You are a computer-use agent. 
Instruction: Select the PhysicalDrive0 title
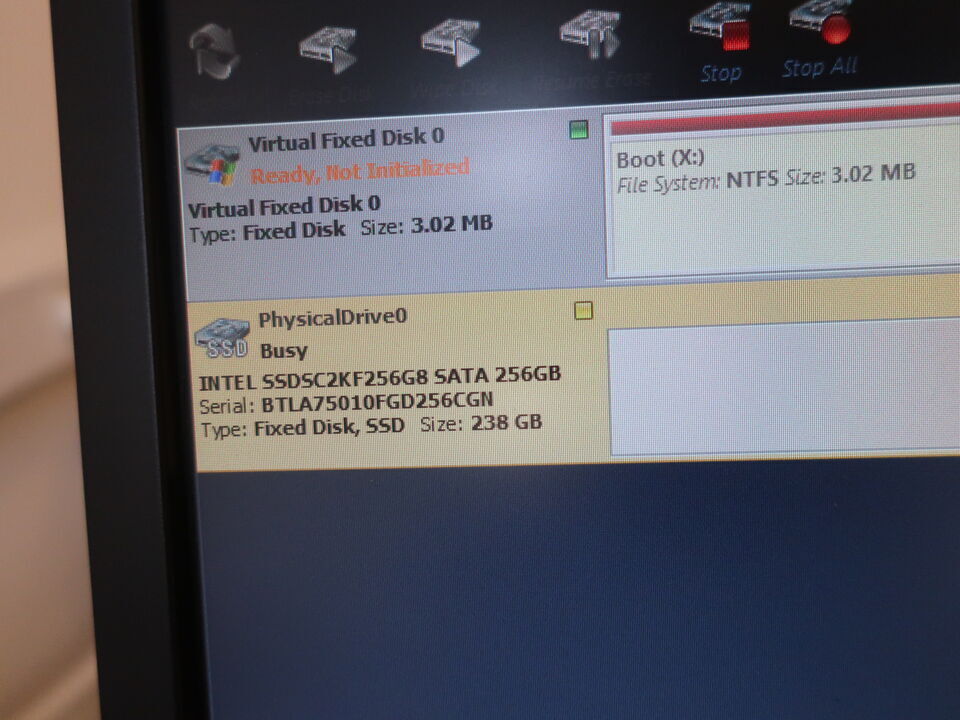click(333, 319)
